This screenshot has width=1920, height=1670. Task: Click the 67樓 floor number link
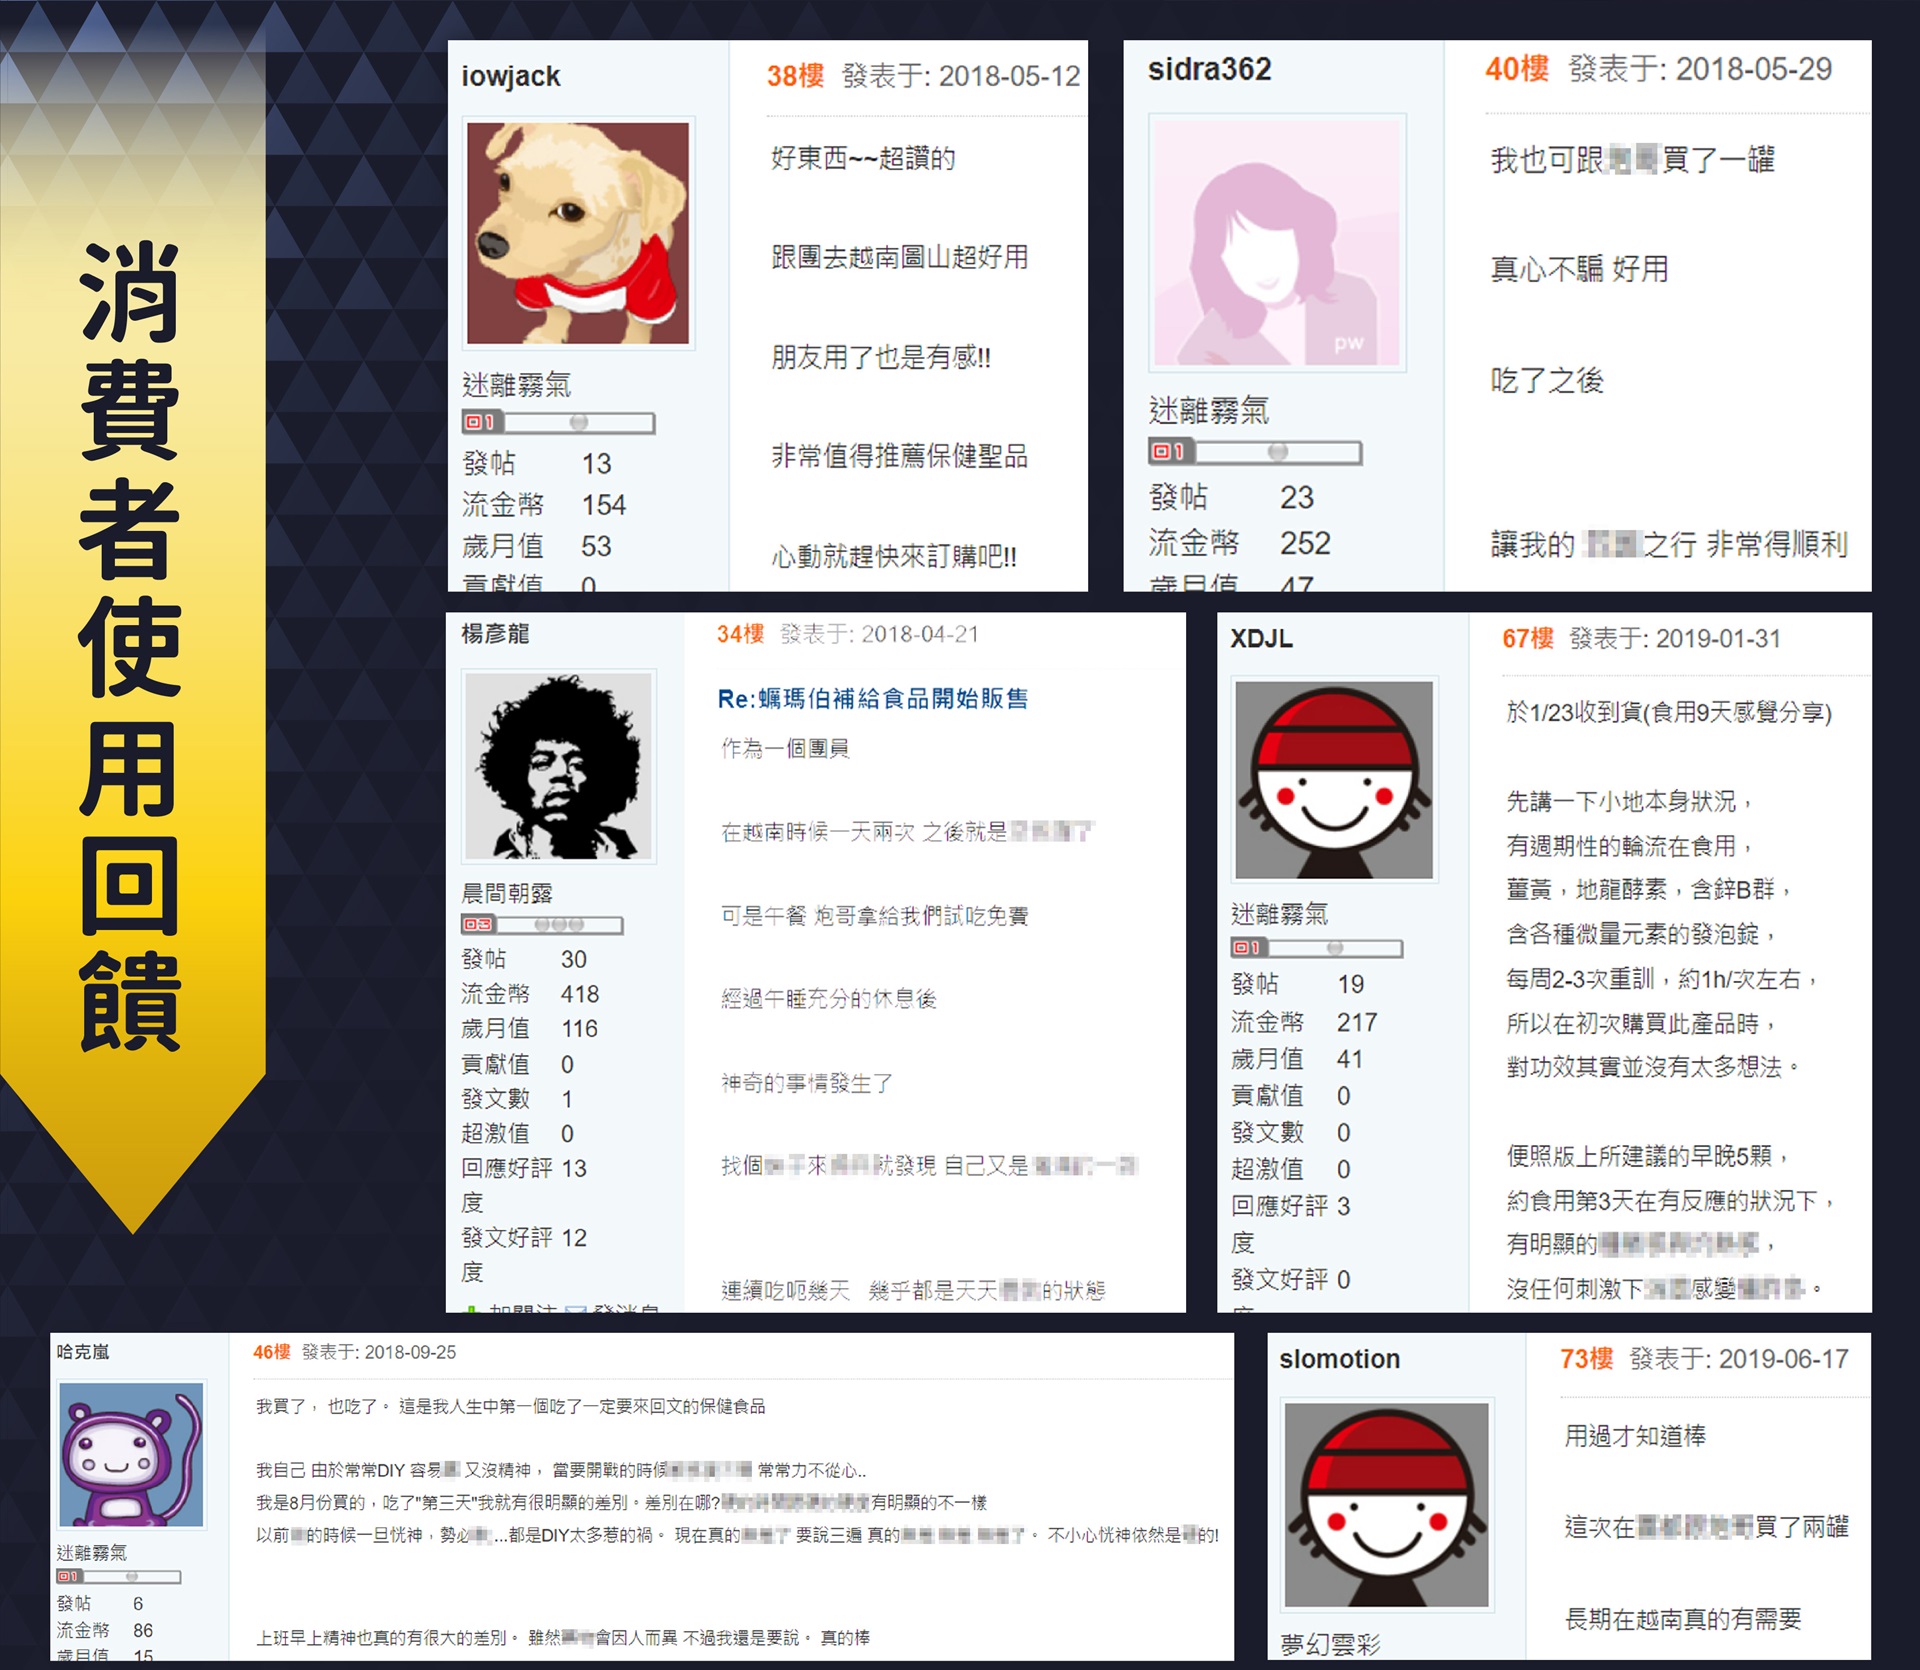click(x=1527, y=638)
